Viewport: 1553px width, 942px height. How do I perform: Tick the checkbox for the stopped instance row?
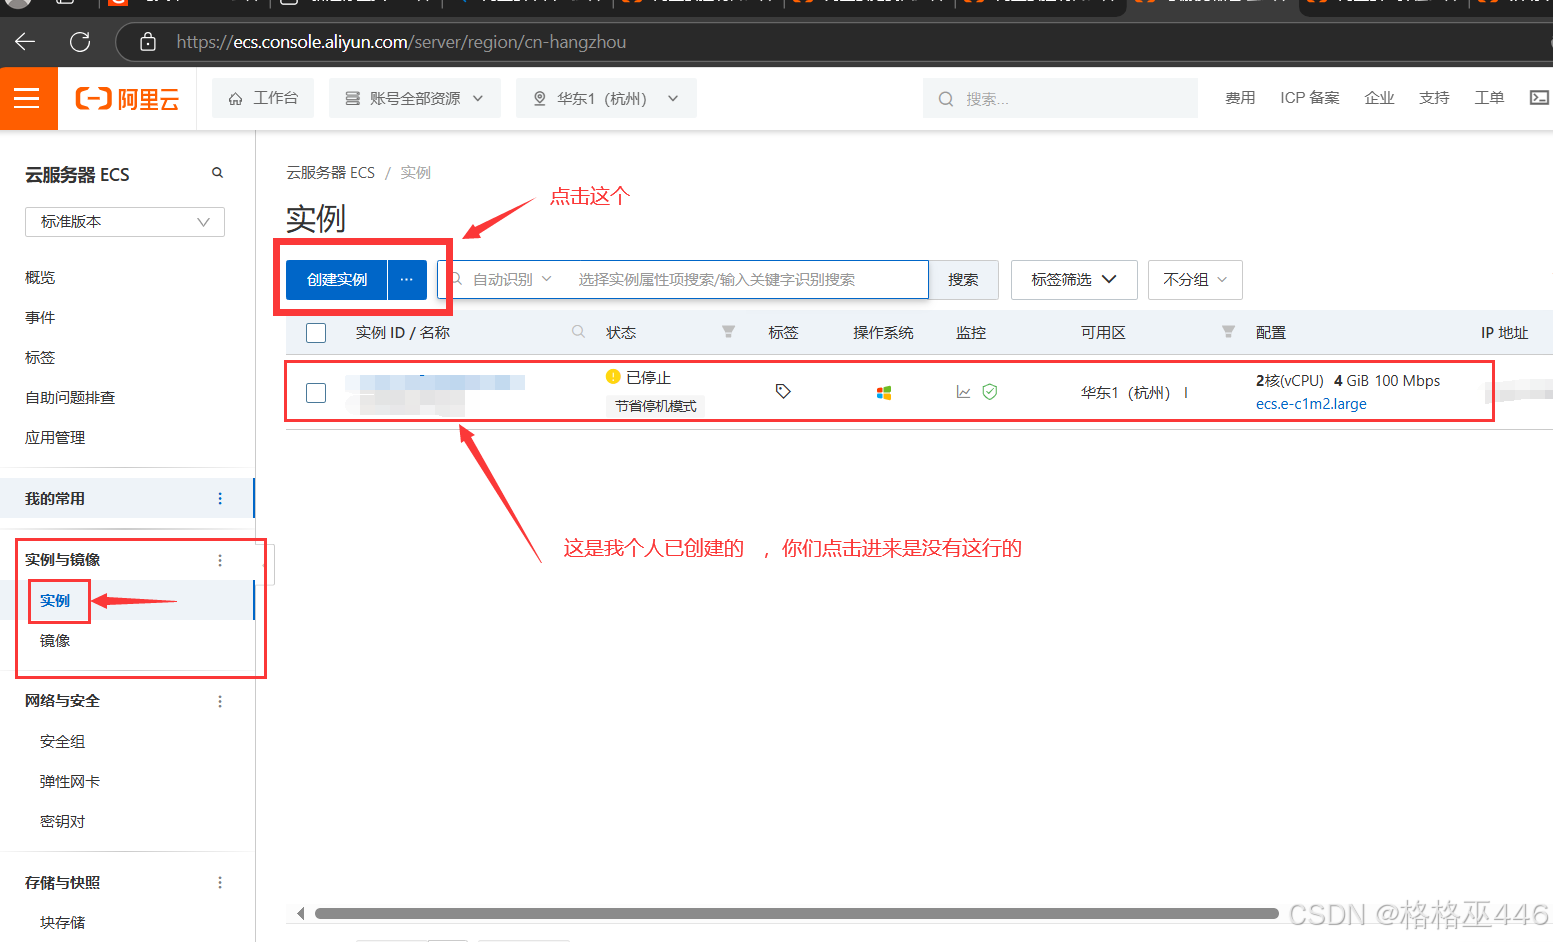tap(316, 393)
